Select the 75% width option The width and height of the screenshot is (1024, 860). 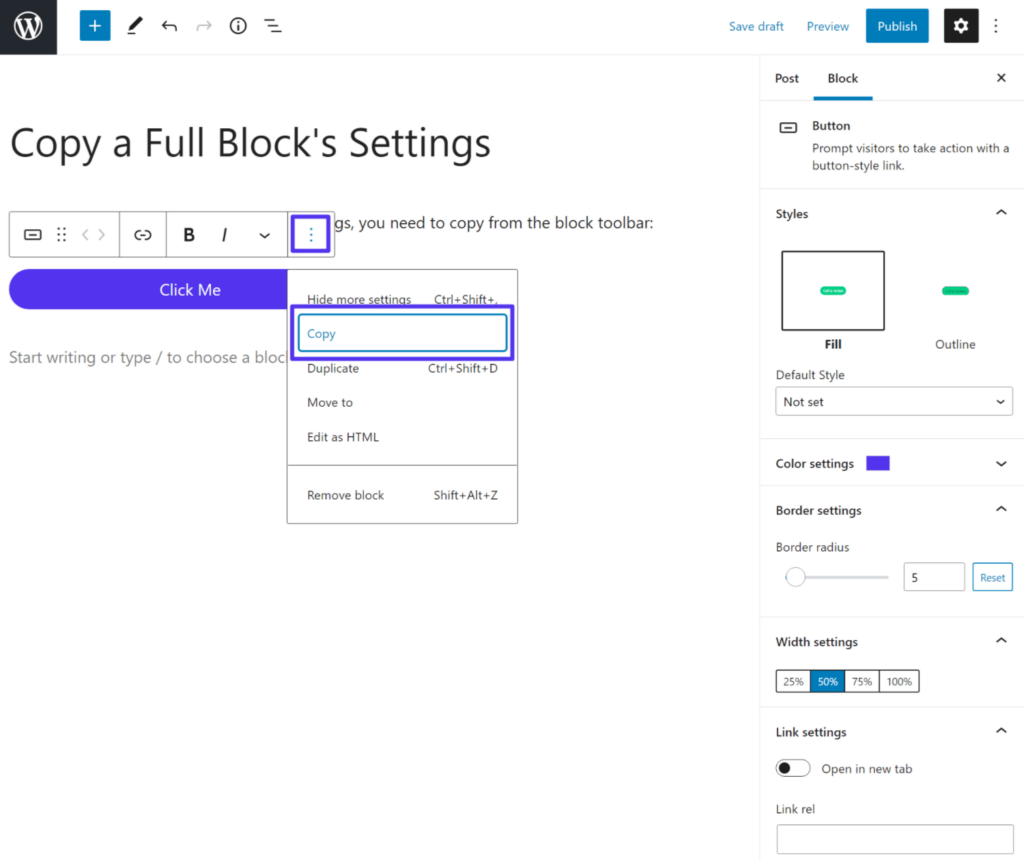[x=862, y=681]
